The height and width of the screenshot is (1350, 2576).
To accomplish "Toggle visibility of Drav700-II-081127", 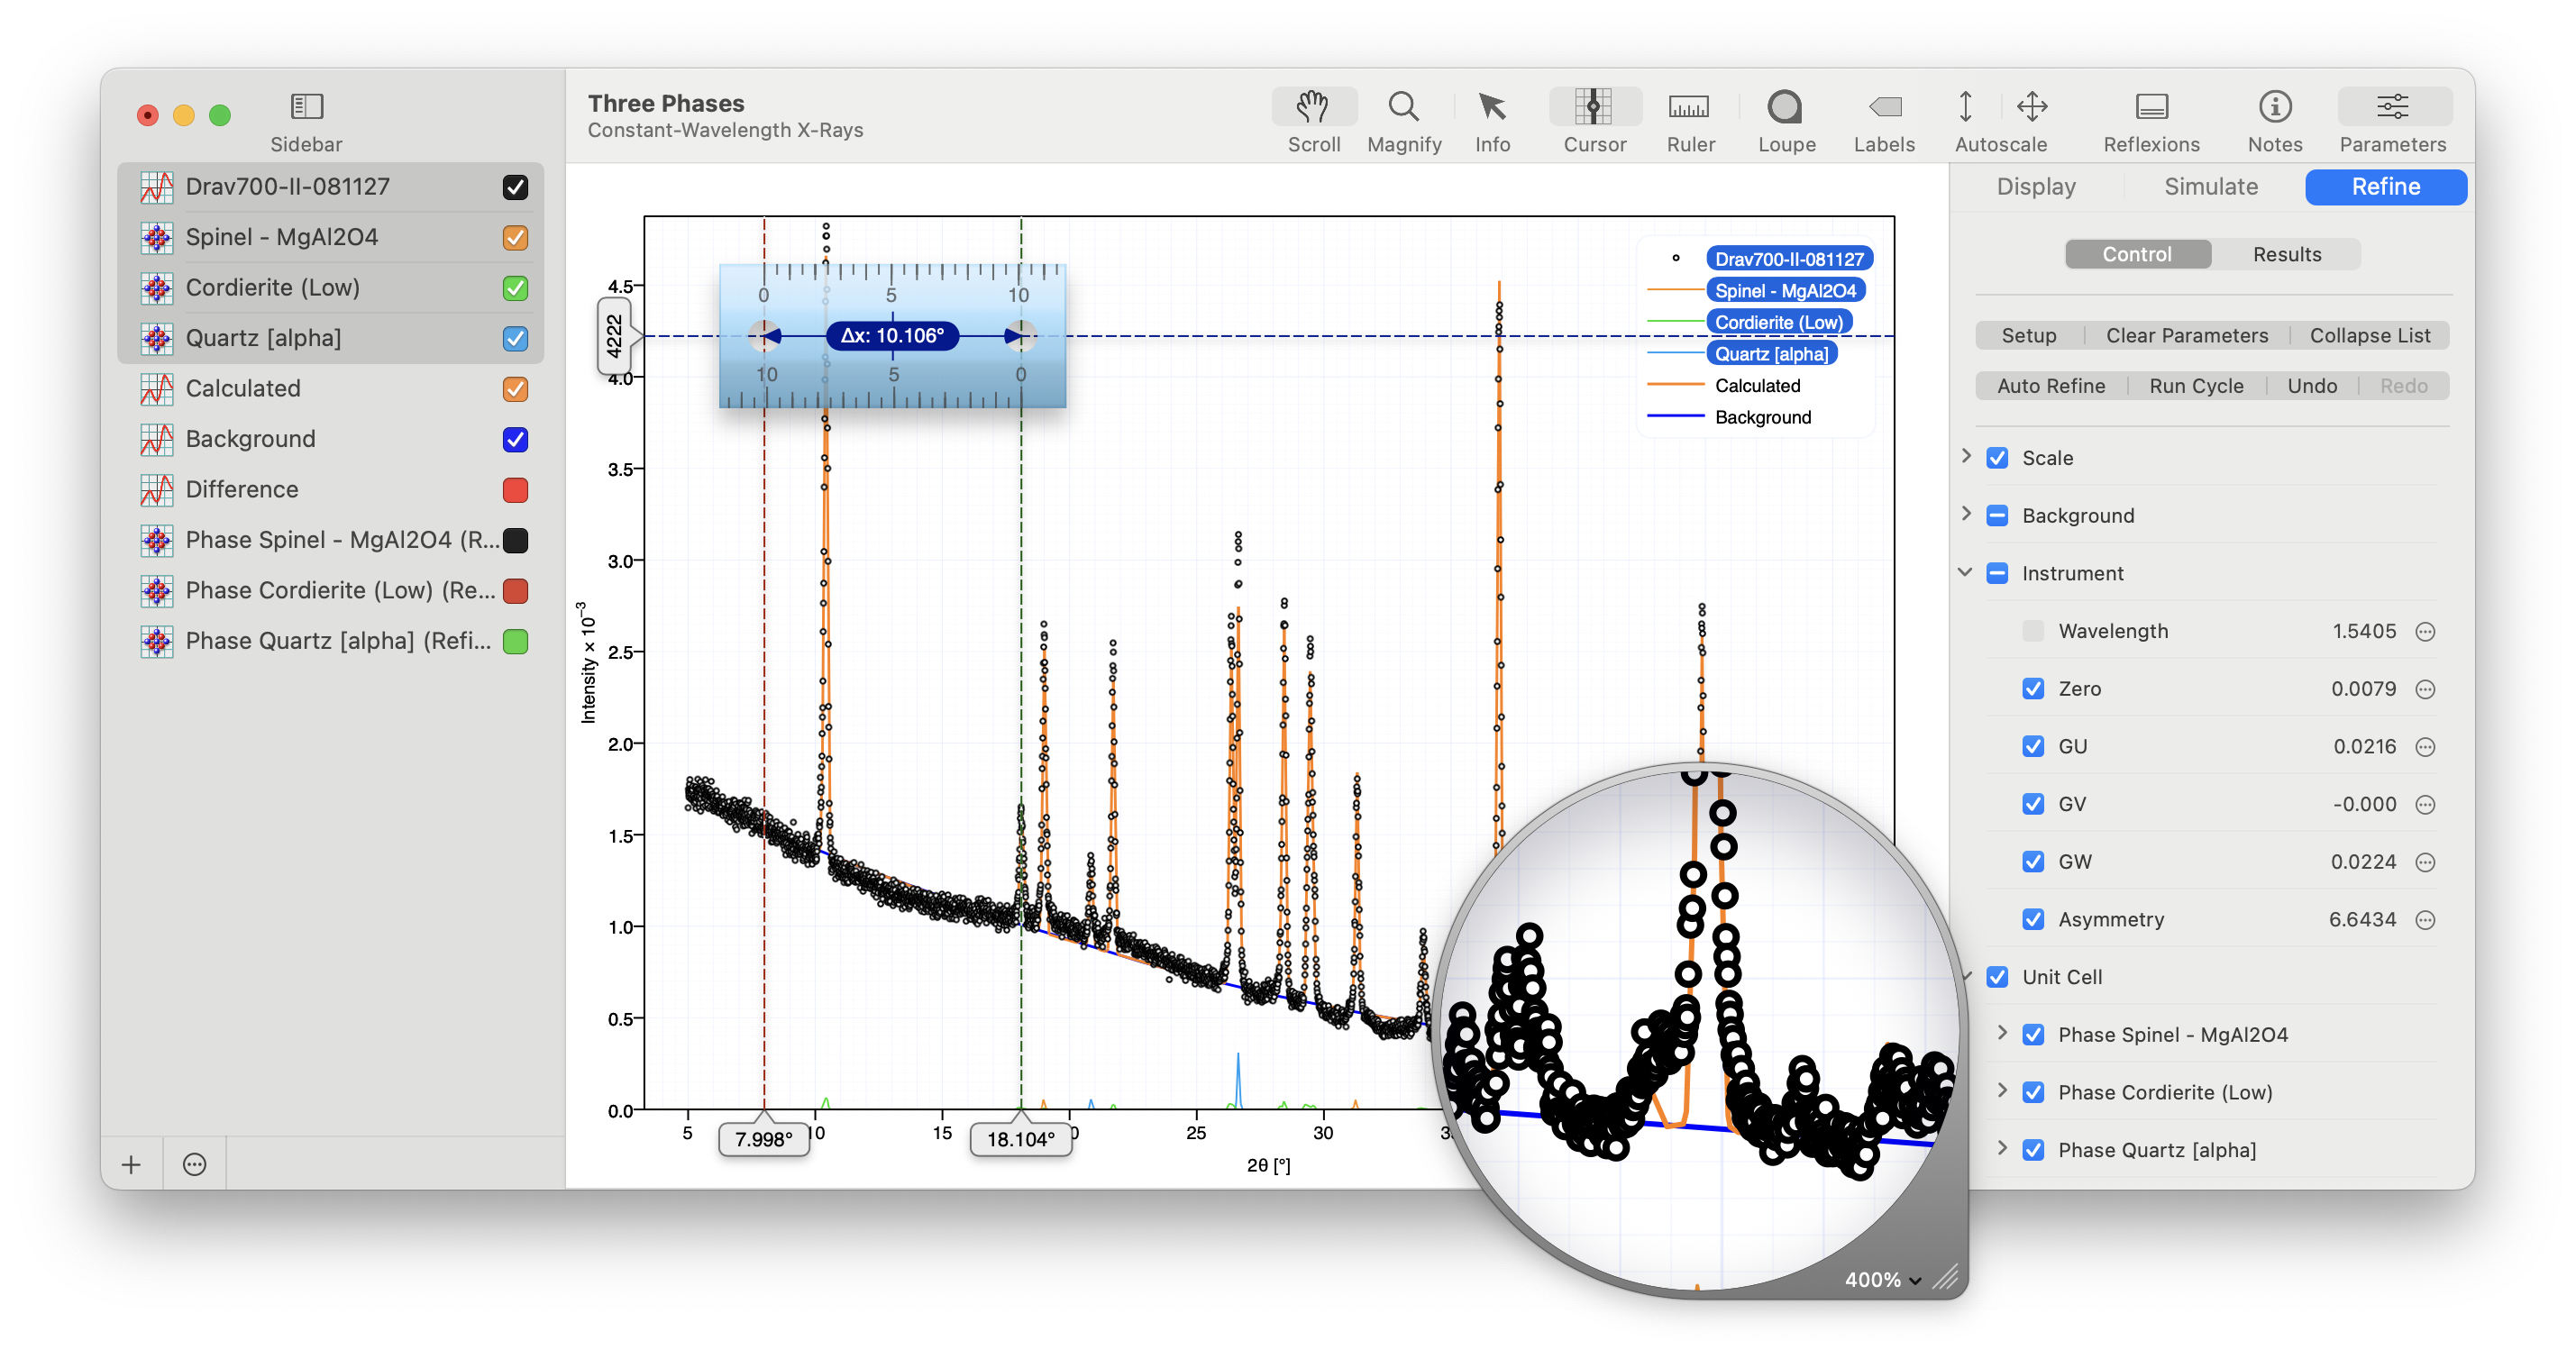I will pyautogui.click(x=515, y=187).
